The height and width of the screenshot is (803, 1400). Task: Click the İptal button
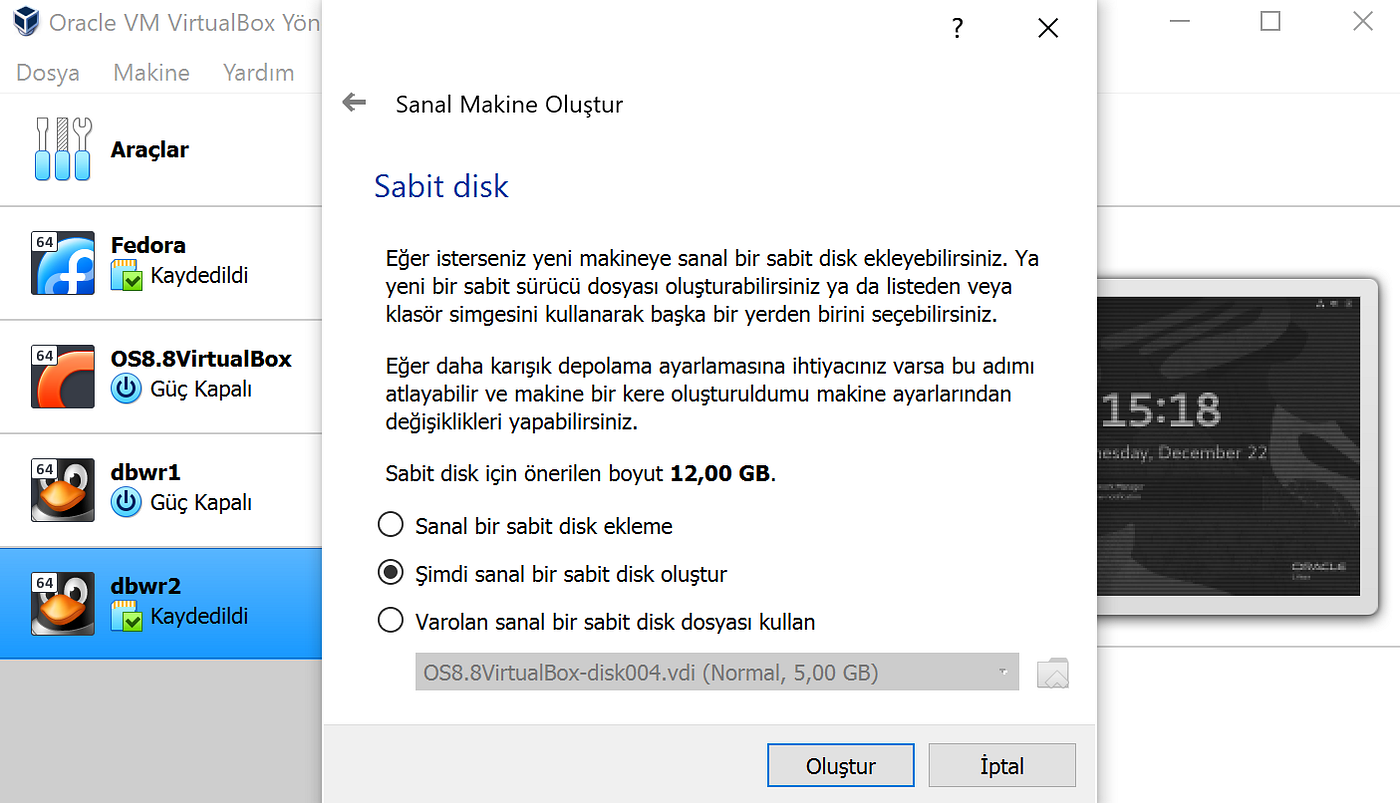[x=1002, y=766]
